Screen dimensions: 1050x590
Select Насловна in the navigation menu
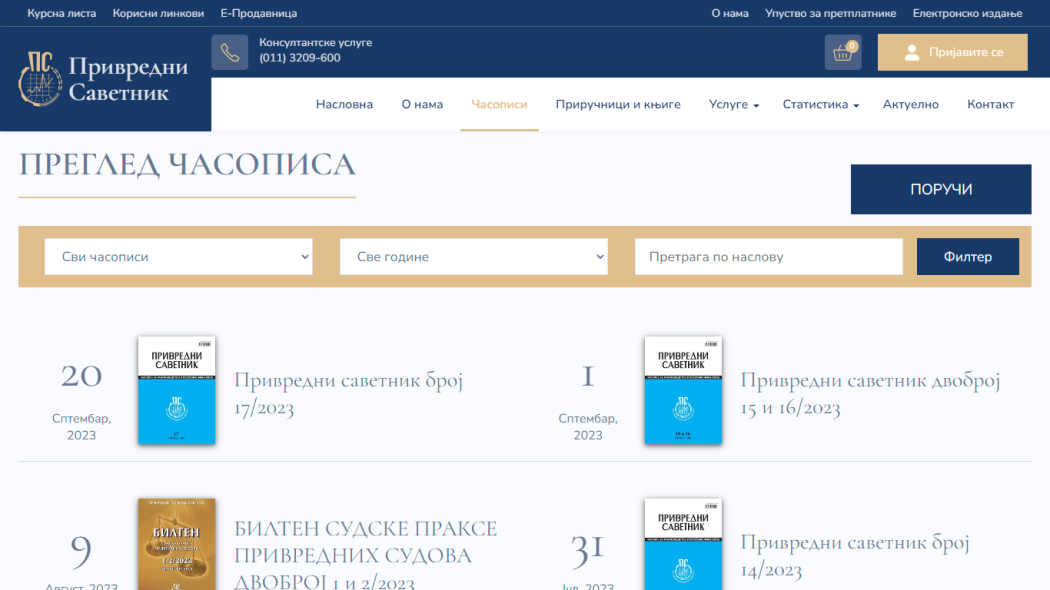coord(344,104)
